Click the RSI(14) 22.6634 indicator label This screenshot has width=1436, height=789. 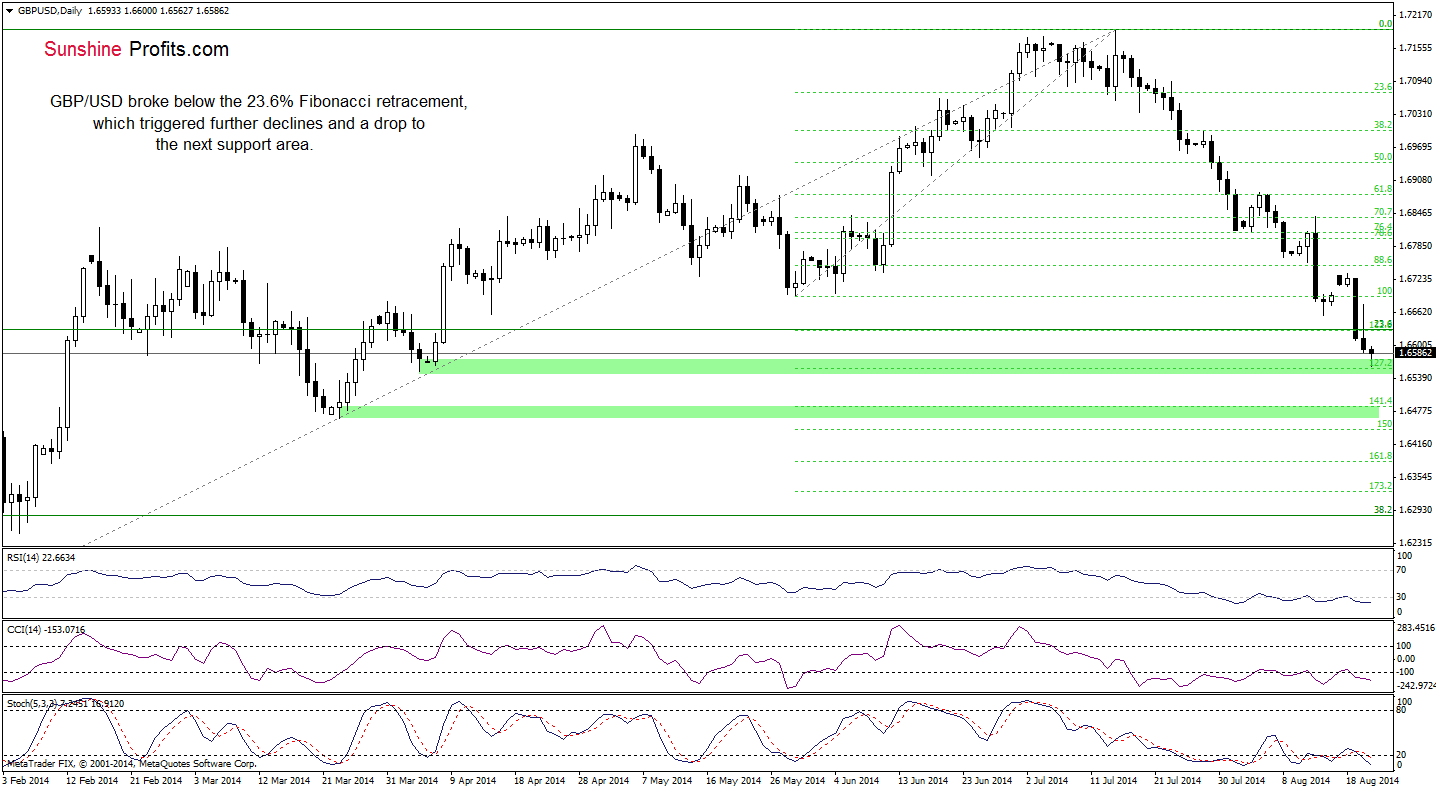click(41, 557)
